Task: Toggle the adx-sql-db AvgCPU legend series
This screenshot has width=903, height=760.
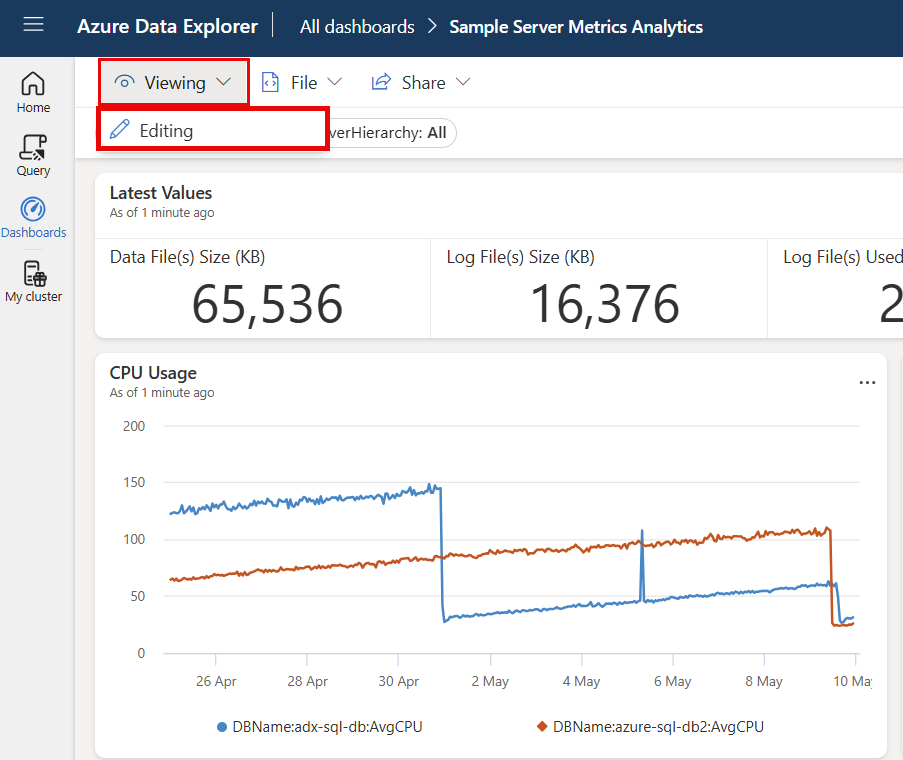Action: [320, 727]
